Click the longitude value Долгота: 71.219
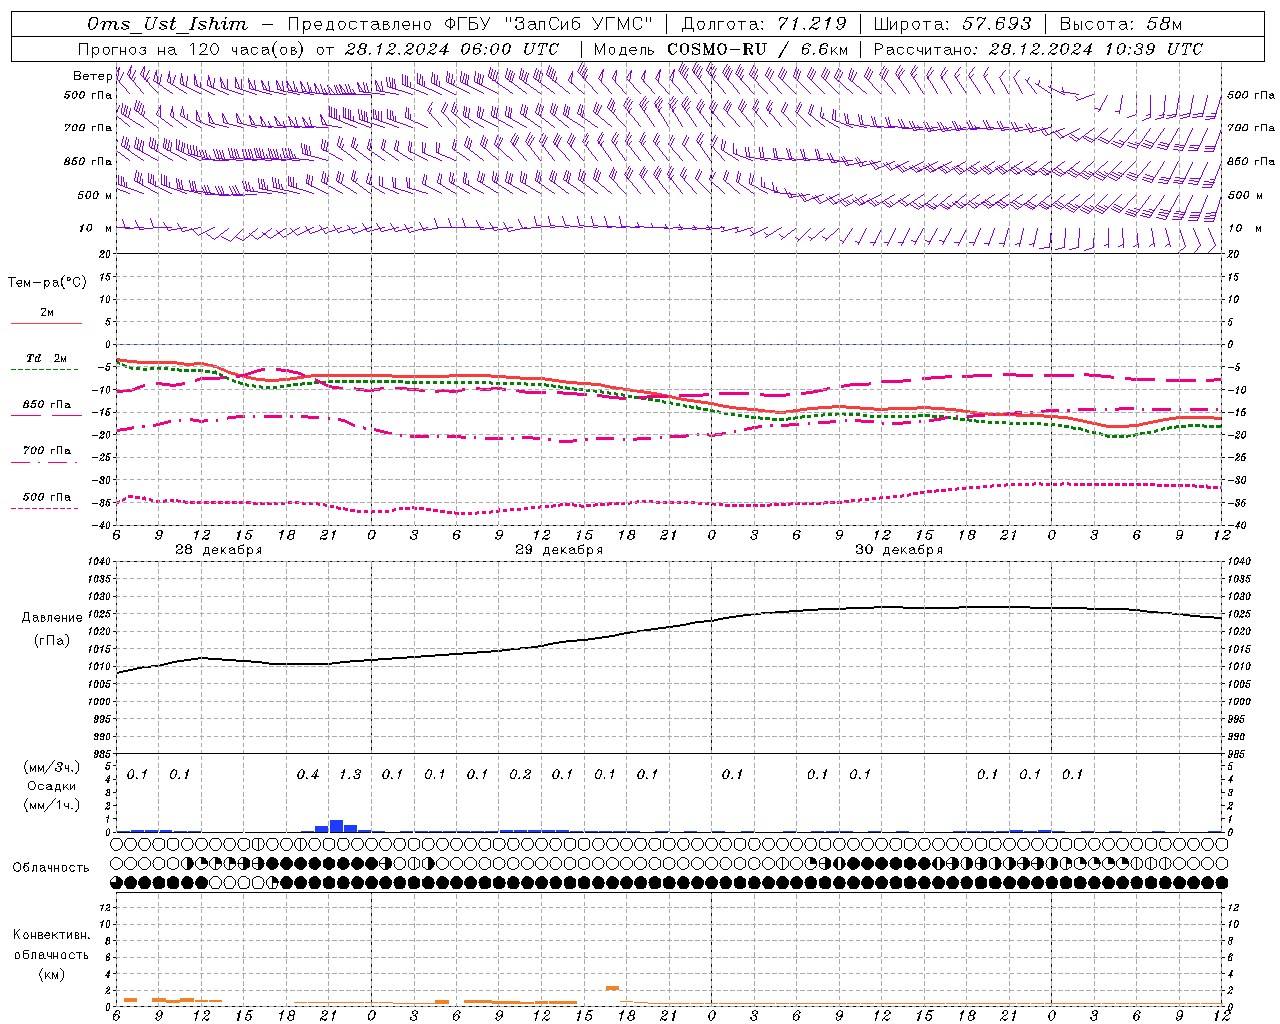 pos(764,24)
